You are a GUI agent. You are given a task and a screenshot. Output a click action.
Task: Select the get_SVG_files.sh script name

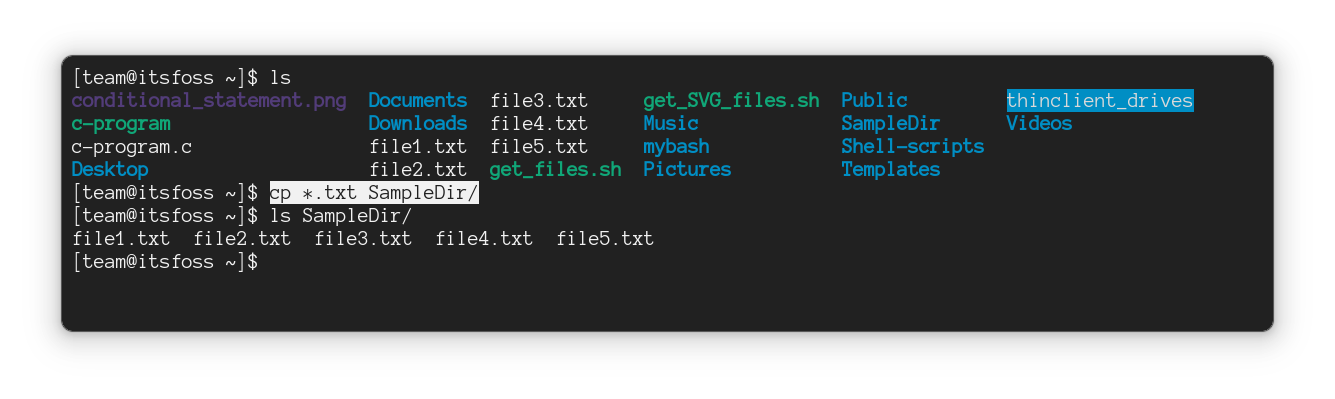[731, 101]
